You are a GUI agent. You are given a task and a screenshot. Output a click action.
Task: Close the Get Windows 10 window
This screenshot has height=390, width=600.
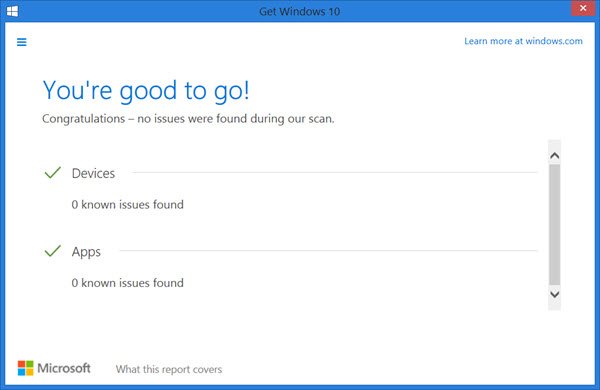pos(583,8)
